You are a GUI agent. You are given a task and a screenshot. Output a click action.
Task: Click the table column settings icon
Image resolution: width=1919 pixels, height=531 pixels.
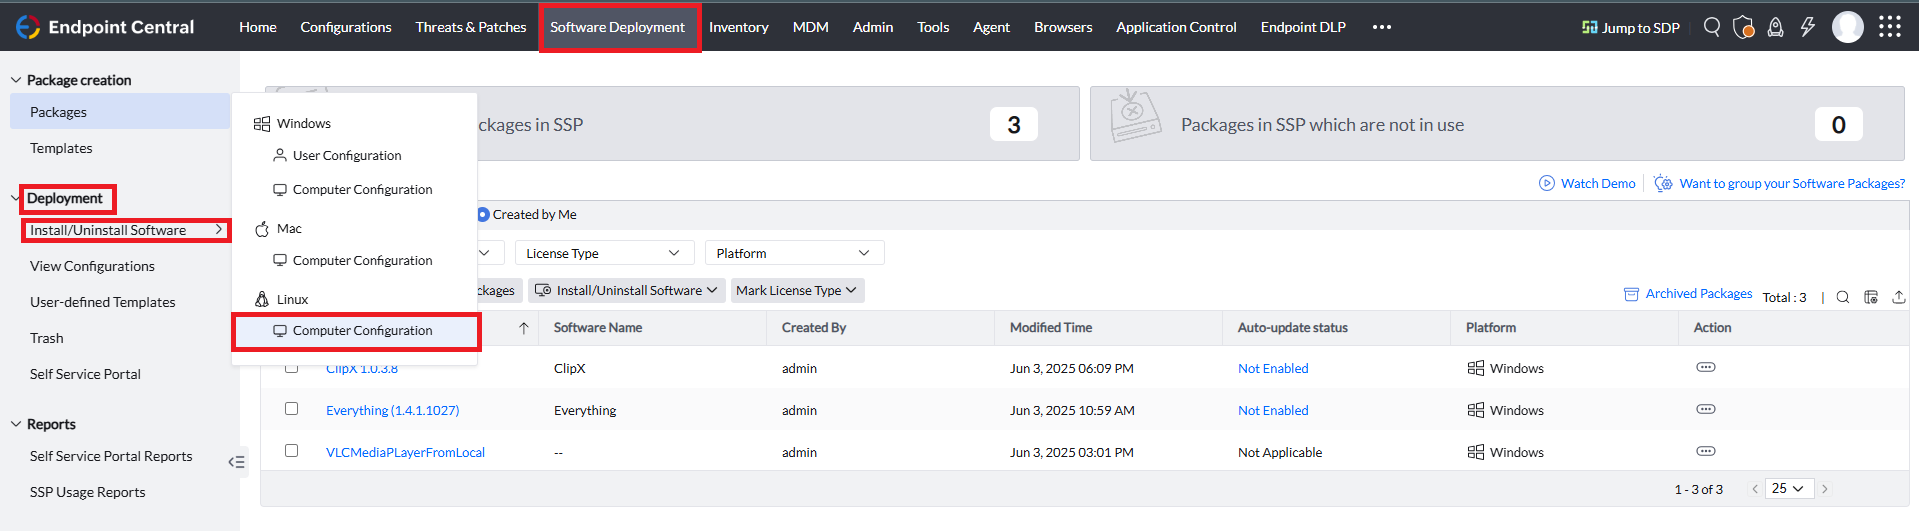click(1871, 297)
